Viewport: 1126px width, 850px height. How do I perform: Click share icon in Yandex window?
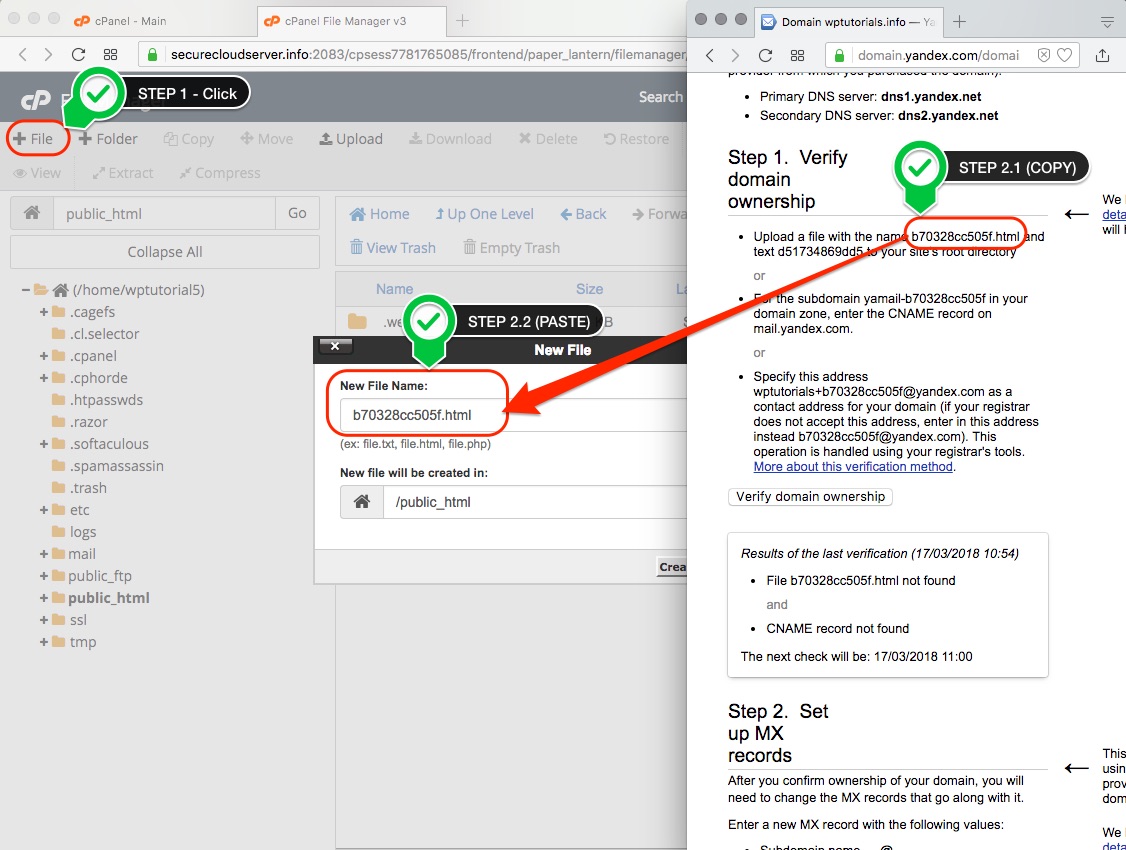pyautogui.click(x=1102, y=55)
